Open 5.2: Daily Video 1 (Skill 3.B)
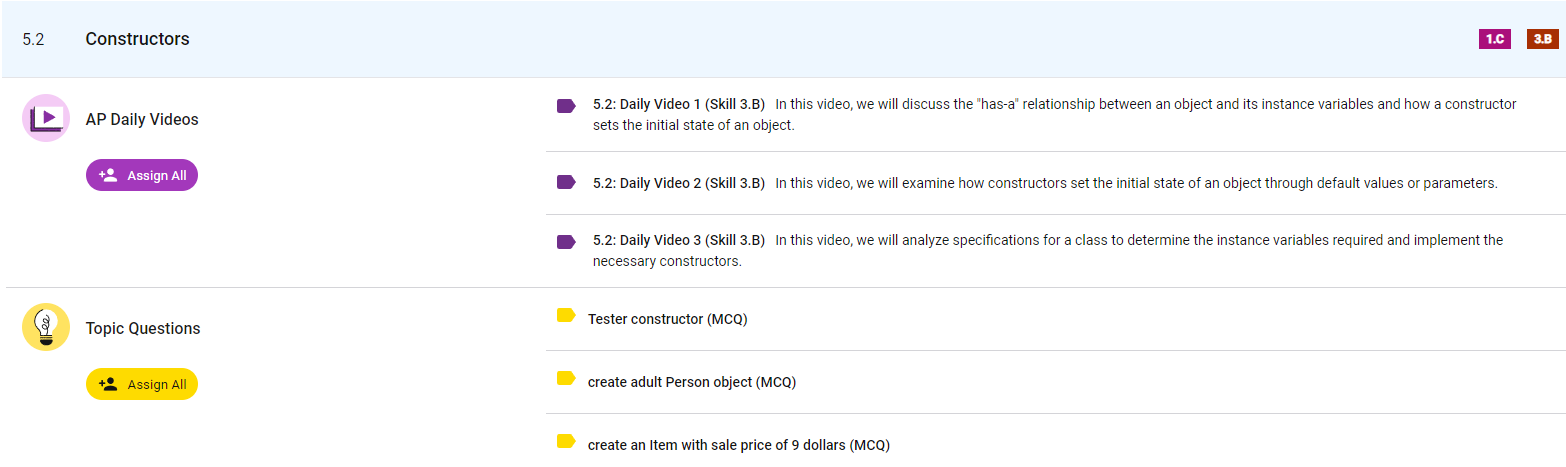The height and width of the screenshot is (467, 1566). click(x=679, y=104)
